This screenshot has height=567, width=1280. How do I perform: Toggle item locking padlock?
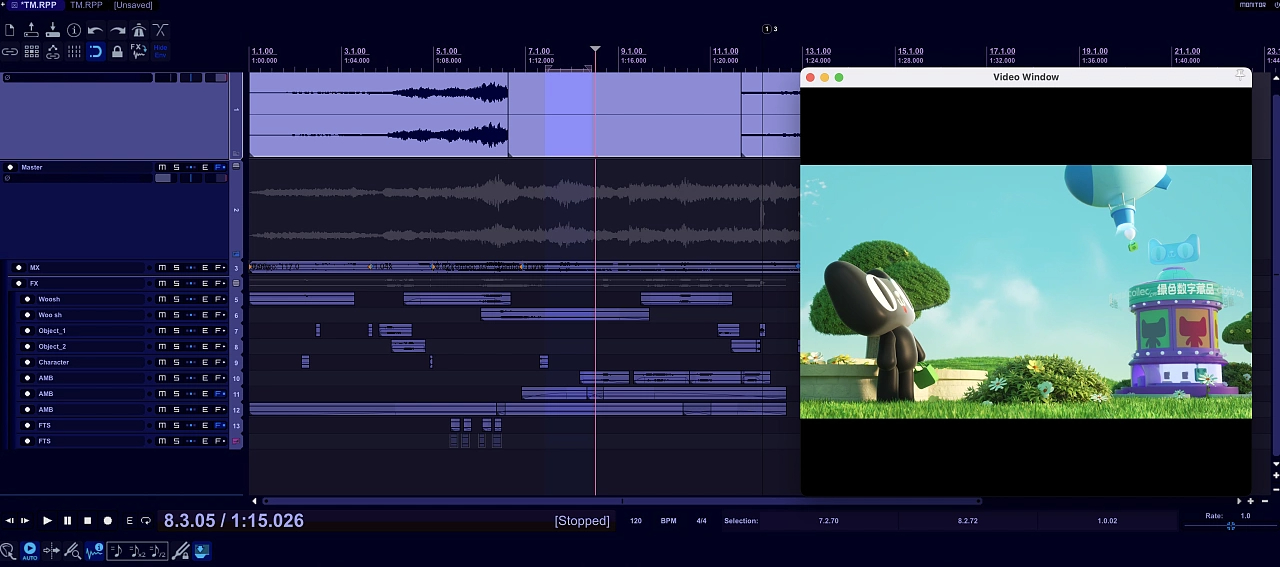(x=117, y=51)
